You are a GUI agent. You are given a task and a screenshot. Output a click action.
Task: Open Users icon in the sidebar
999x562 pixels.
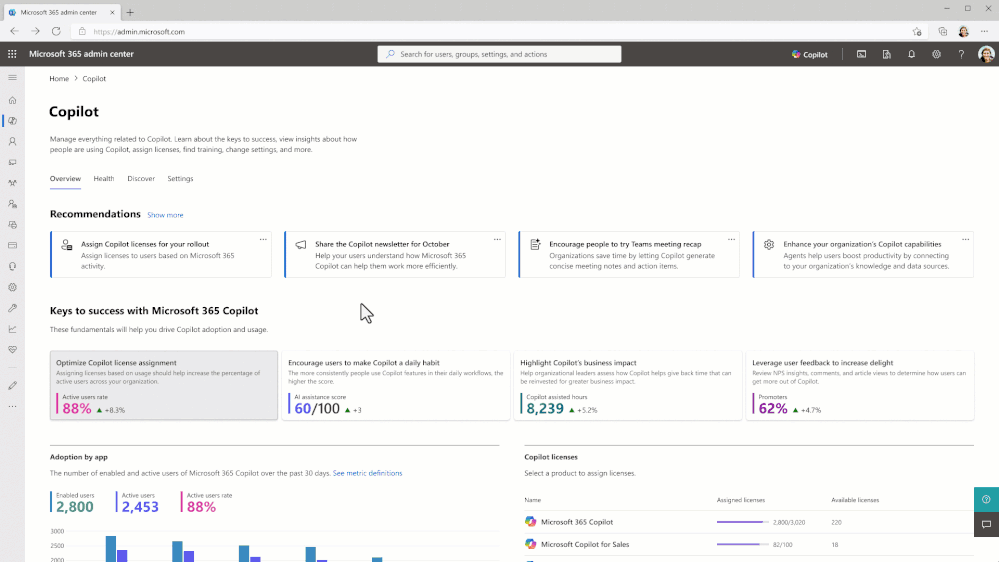(x=12, y=141)
